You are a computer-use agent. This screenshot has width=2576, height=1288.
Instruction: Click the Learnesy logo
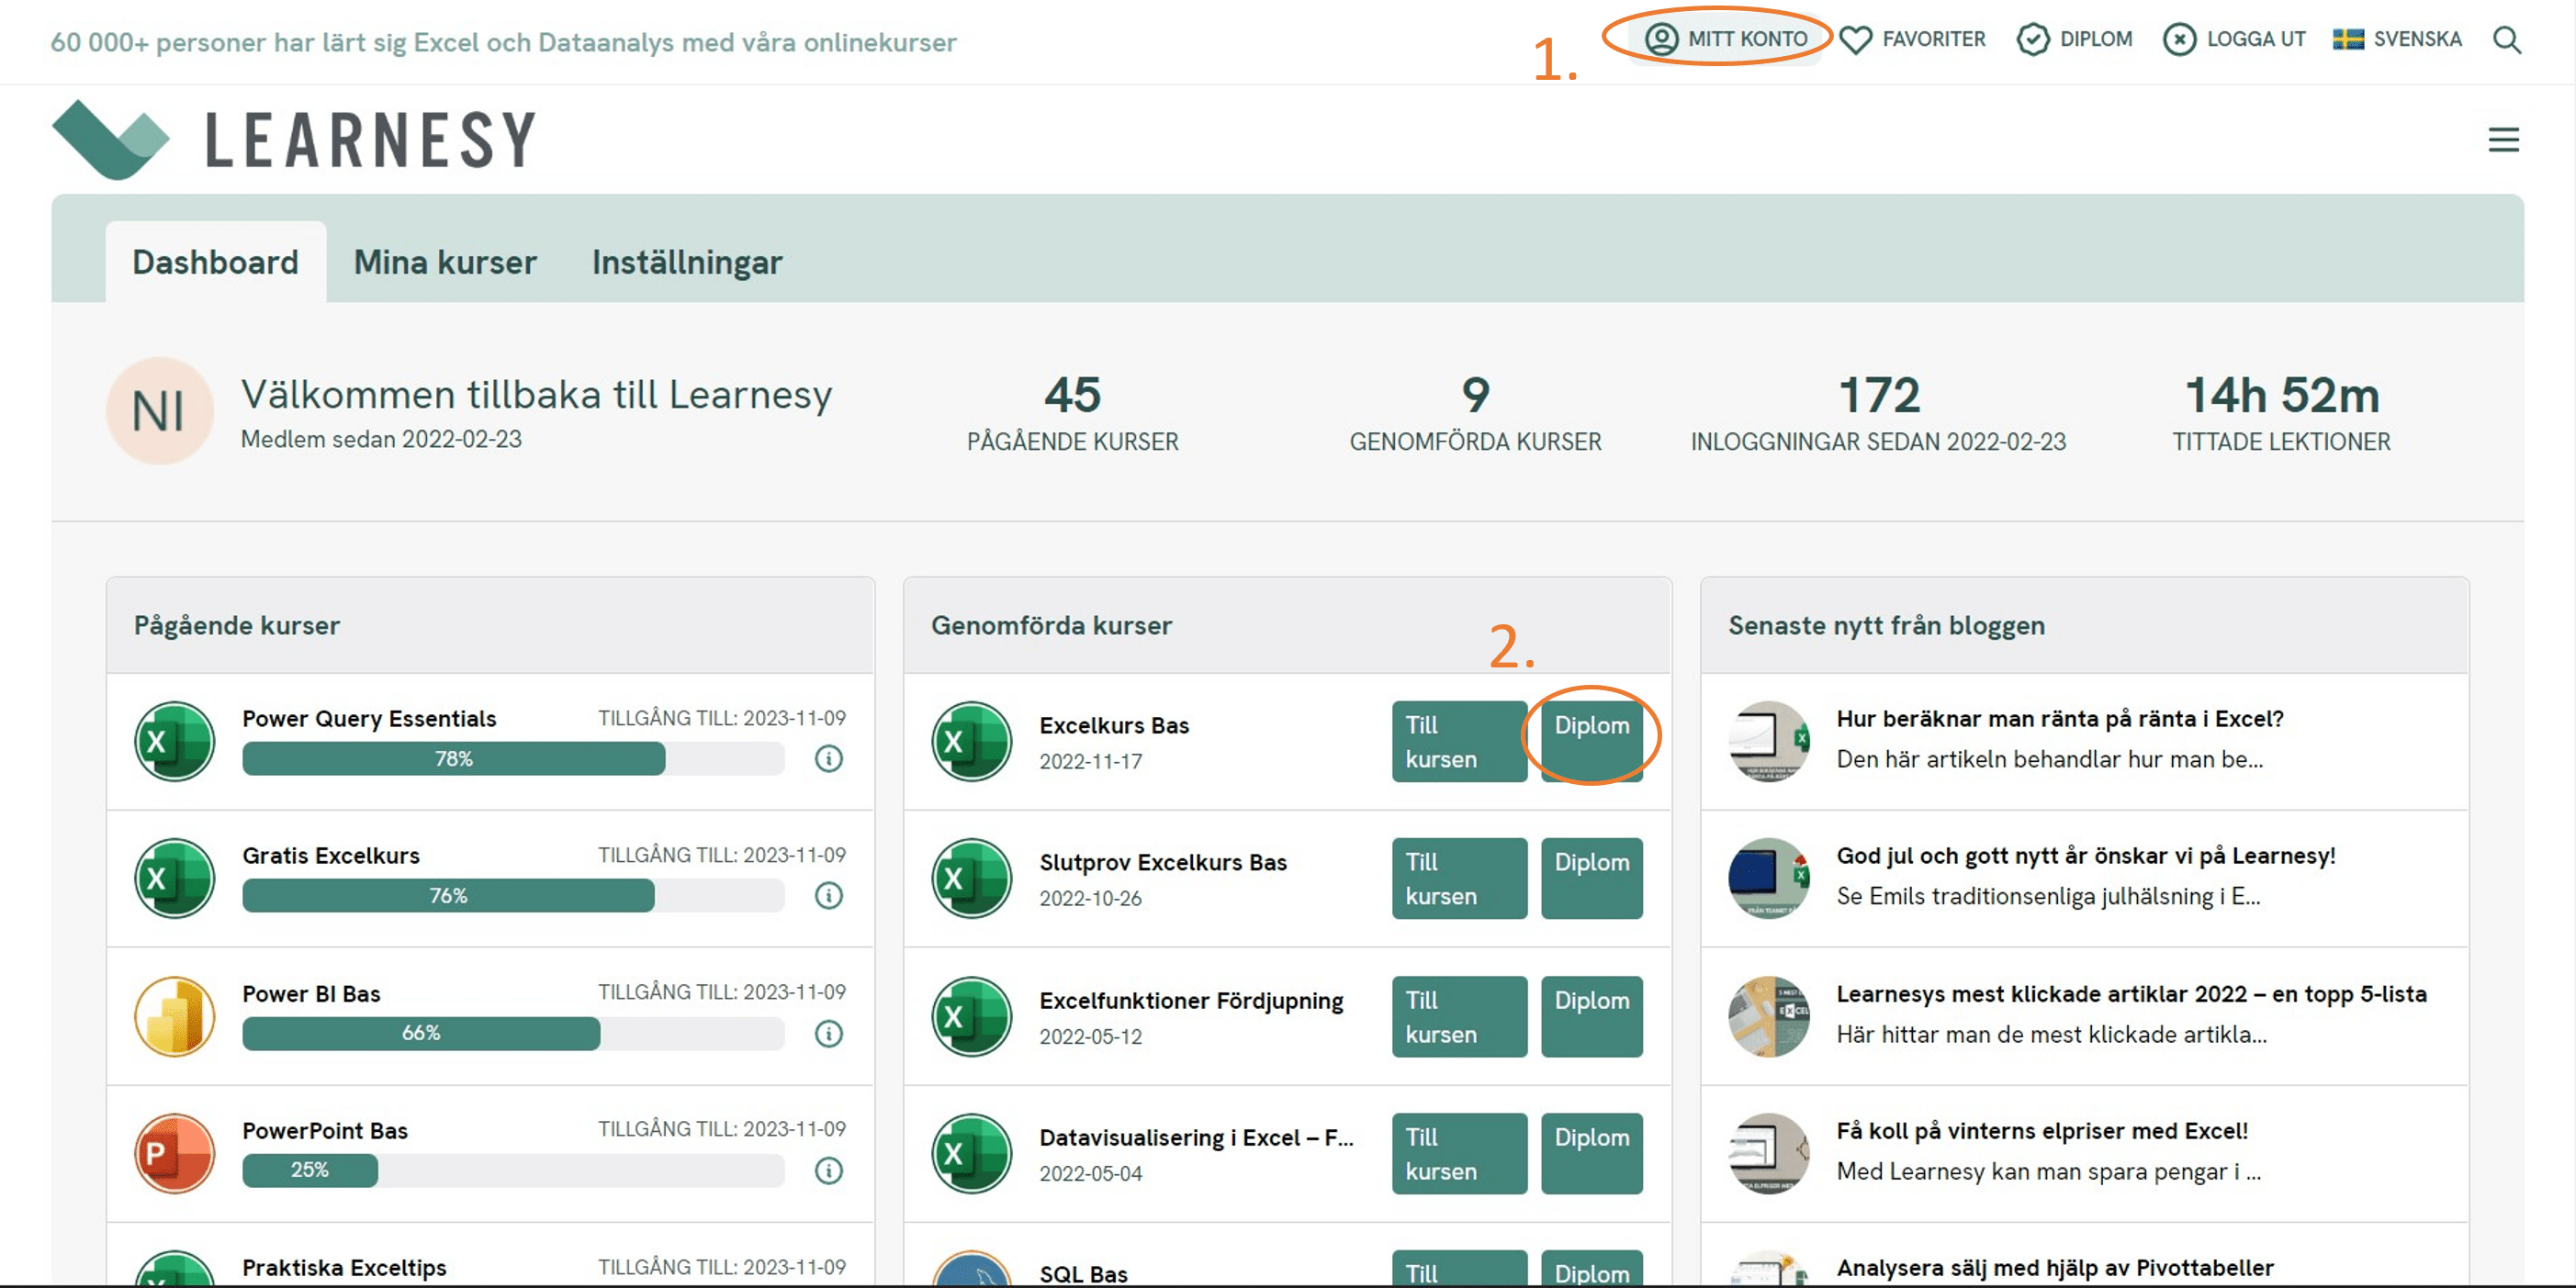point(294,140)
